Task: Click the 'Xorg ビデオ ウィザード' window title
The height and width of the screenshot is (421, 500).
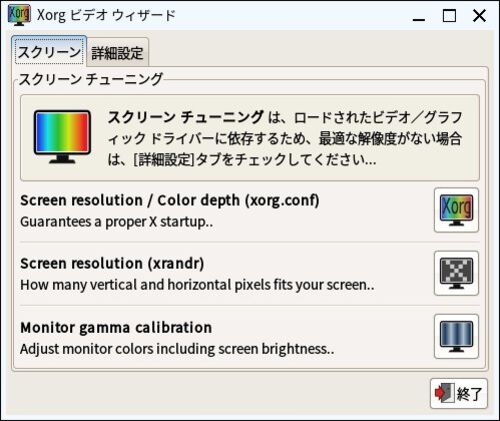Action: coord(106,15)
